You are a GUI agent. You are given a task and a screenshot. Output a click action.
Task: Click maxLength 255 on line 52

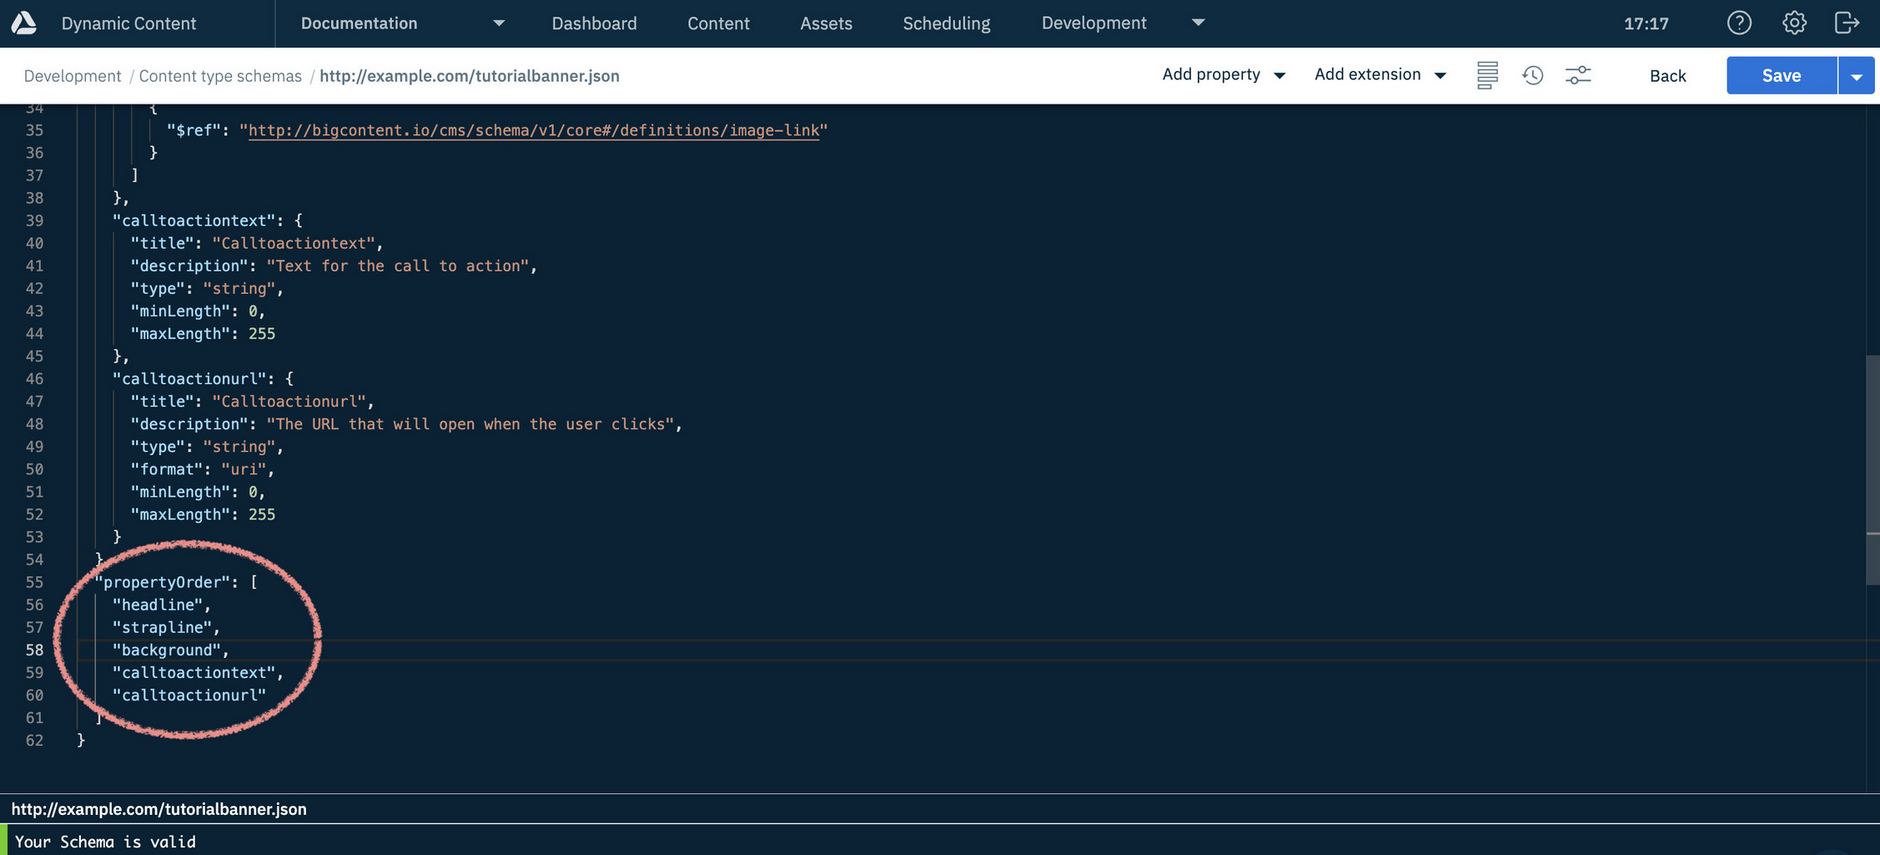[262, 515]
